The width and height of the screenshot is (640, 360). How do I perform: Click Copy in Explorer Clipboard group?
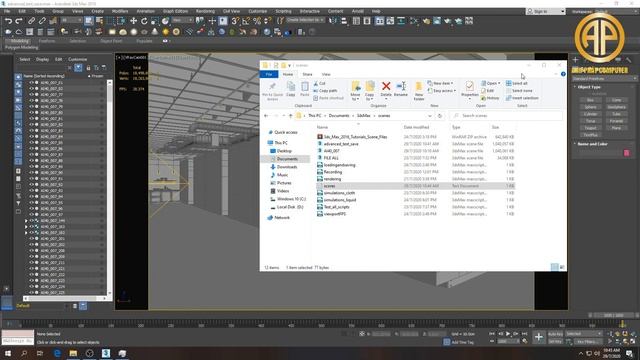coord(291,89)
